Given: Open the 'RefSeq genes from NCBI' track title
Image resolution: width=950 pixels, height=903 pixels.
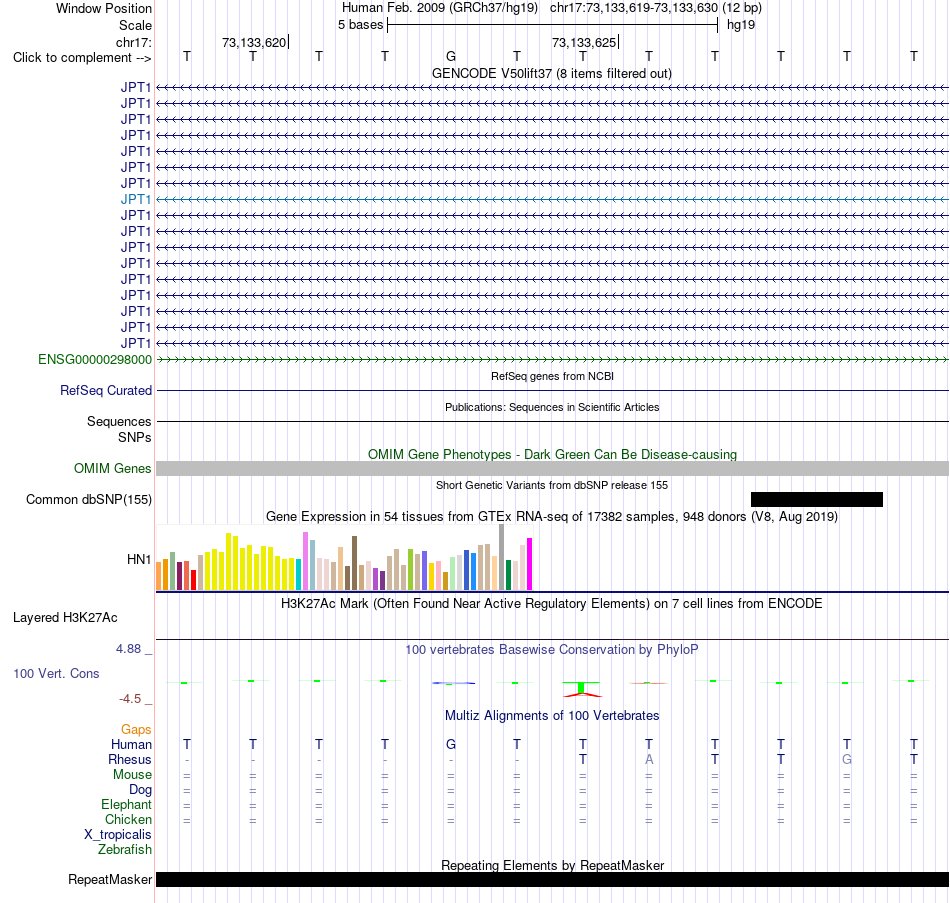Looking at the screenshot, I should click(x=552, y=376).
